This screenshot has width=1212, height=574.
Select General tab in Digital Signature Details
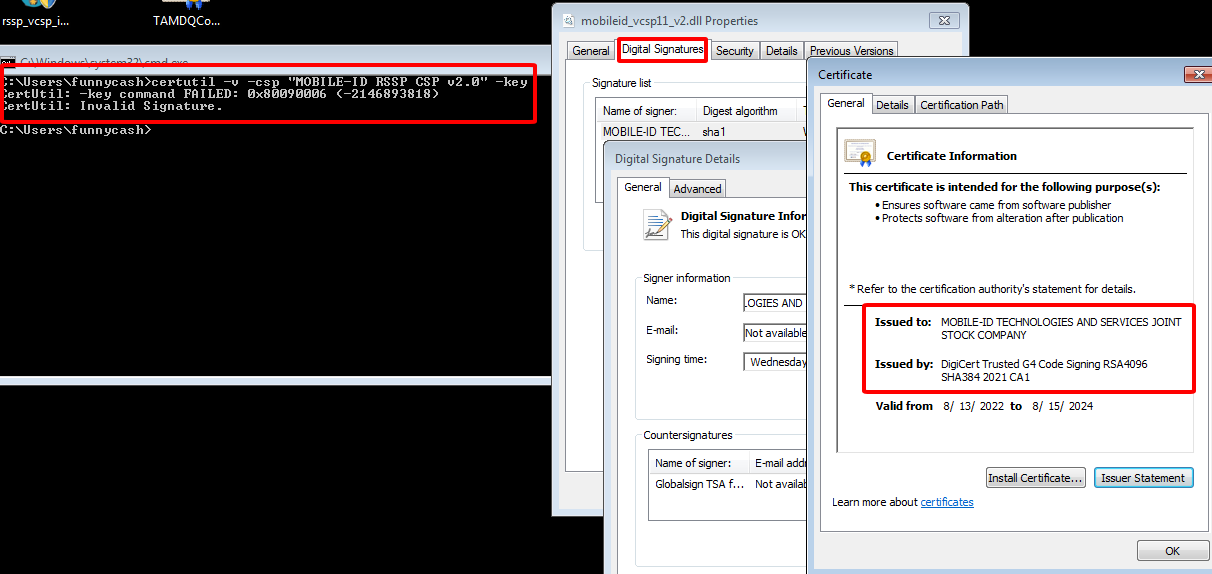pos(643,187)
